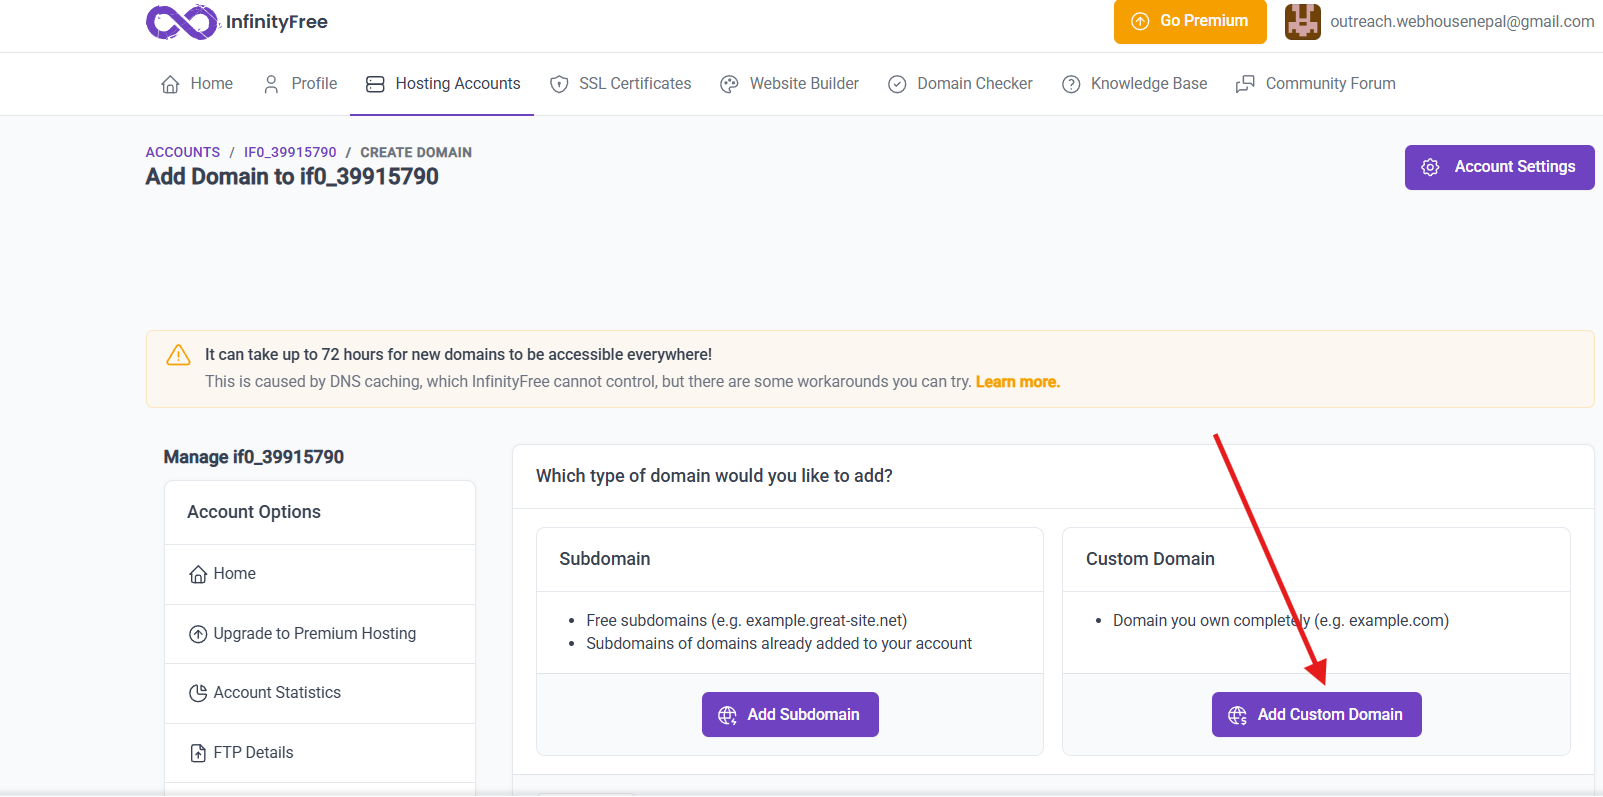Click the Add Custom Domain button

click(1316, 715)
